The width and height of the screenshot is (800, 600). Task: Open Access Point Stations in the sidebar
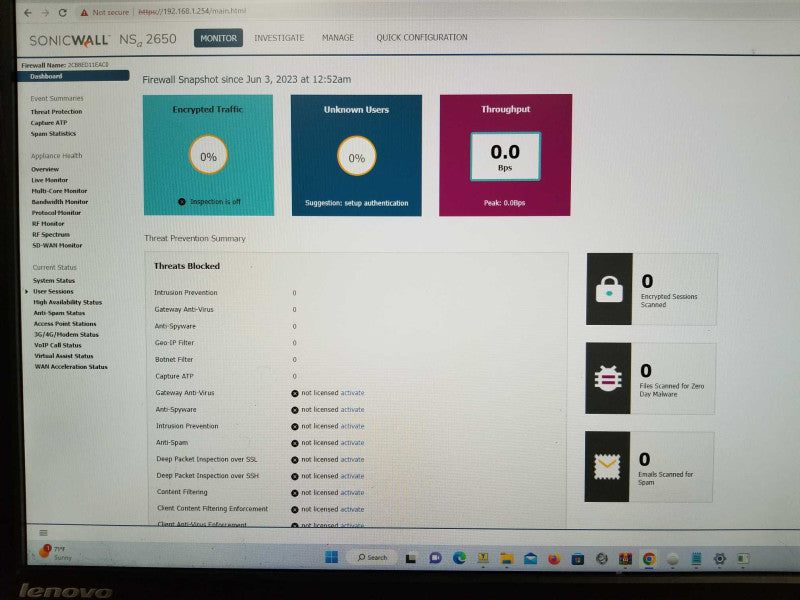tap(65, 324)
